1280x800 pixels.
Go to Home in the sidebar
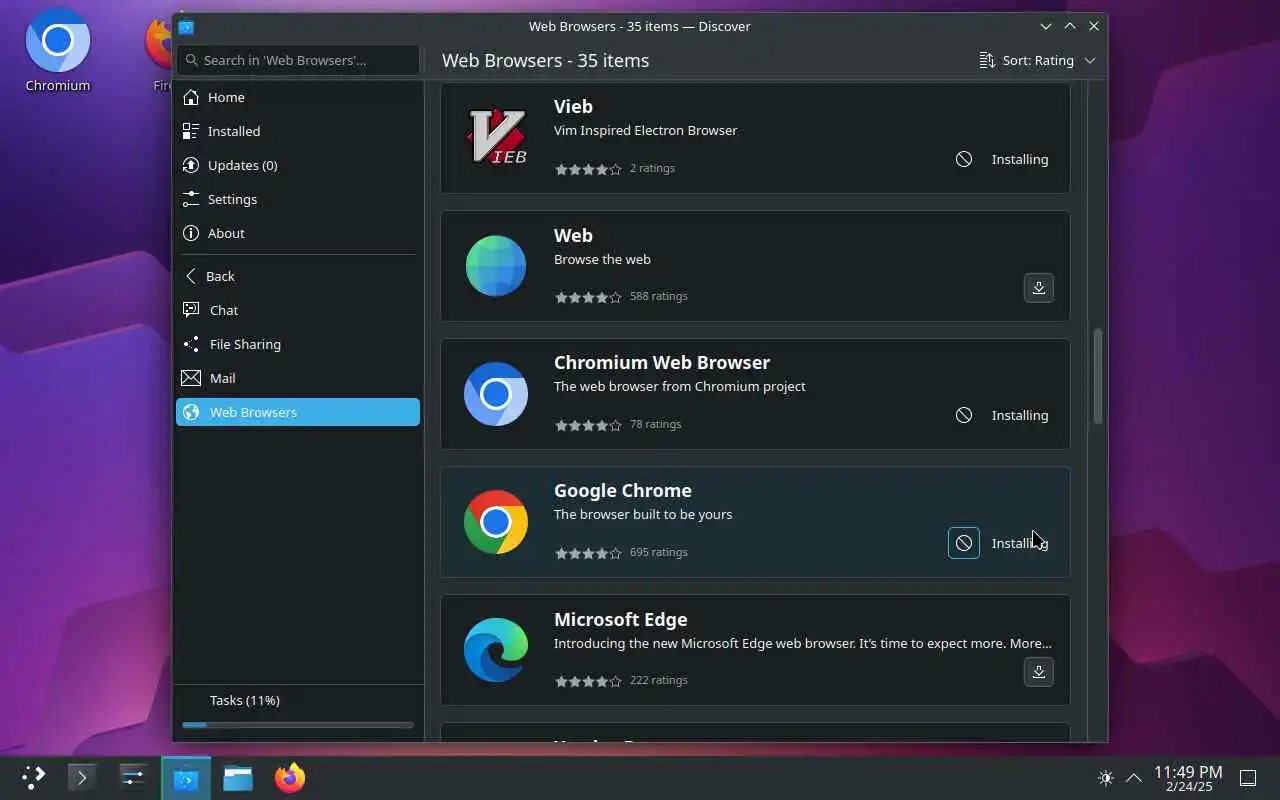coord(298,97)
